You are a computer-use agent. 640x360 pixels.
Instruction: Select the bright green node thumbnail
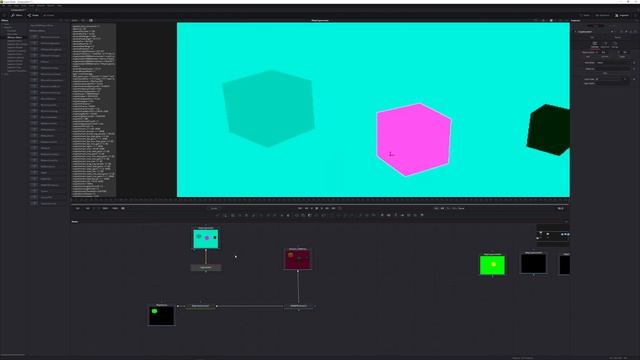click(x=492, y=265)
